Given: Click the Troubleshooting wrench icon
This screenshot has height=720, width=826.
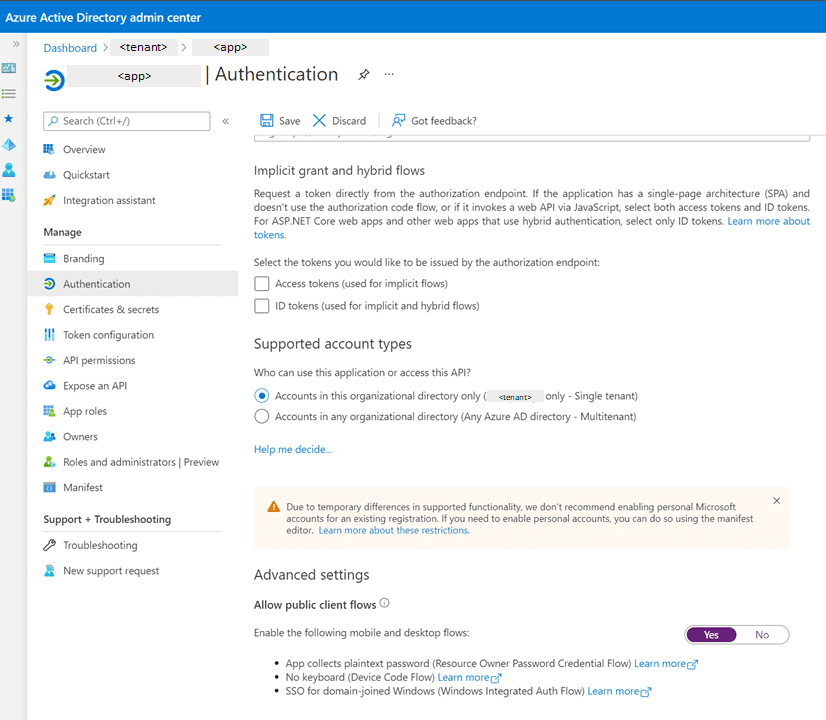Looking at the screenshot, I should [x=49, y=545].
